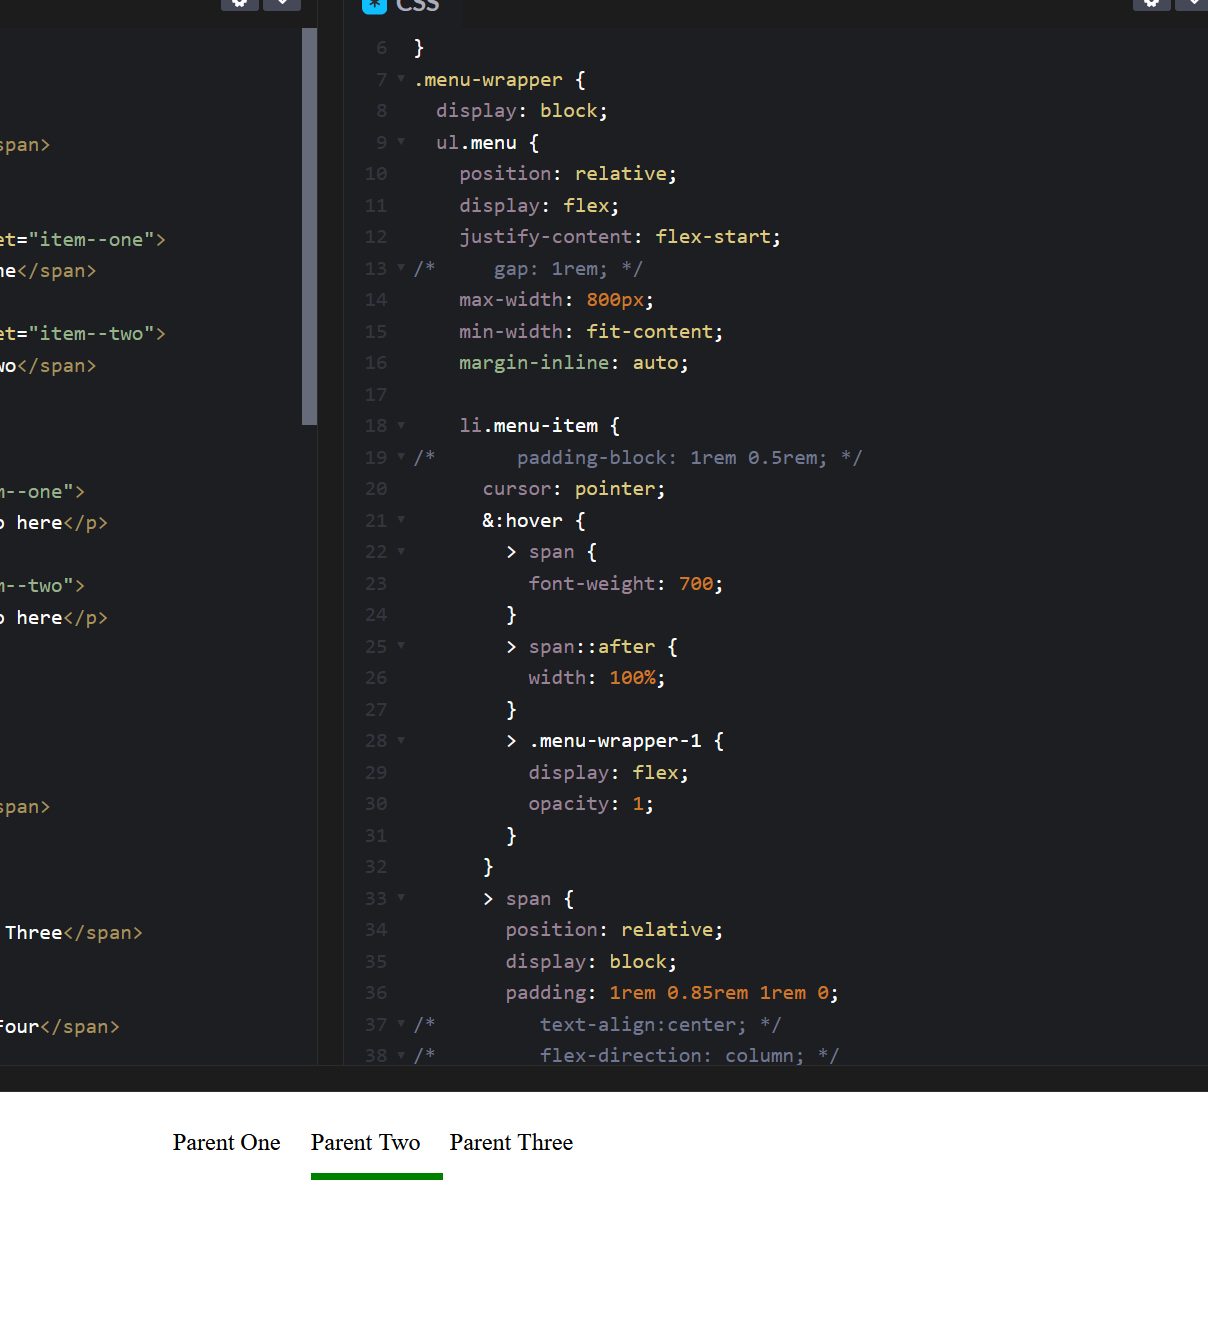
Task: Collapse the span rule on line 33
Action: (400, 899)
